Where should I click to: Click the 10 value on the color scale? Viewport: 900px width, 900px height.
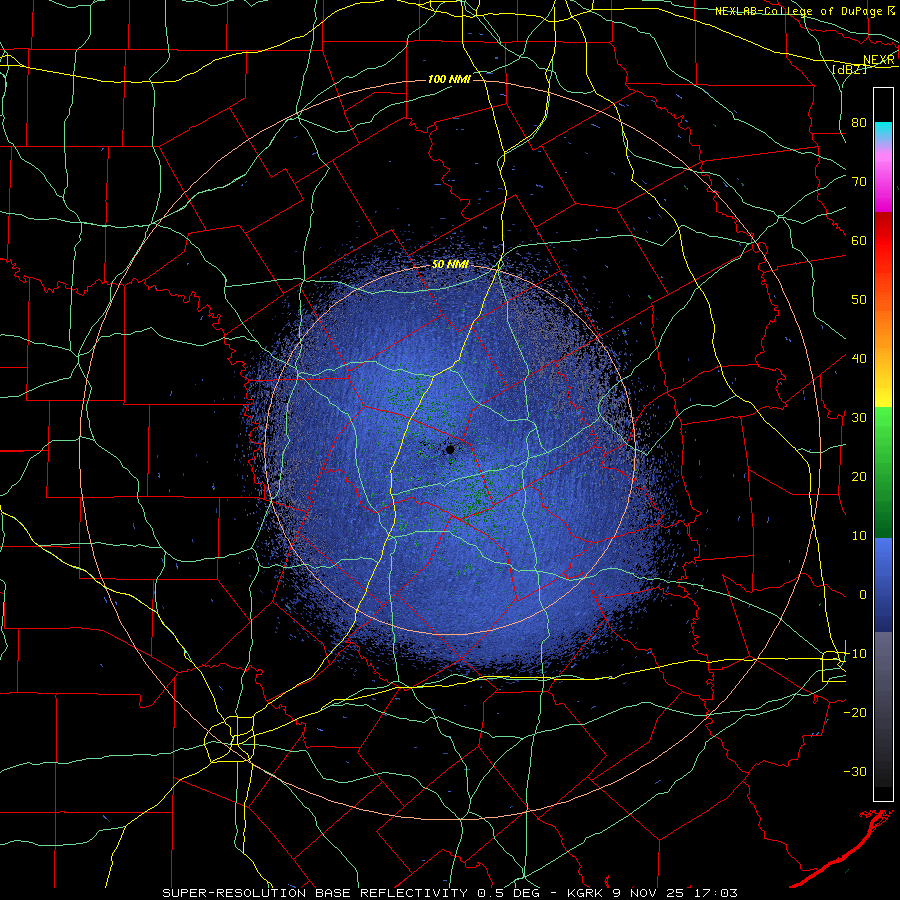[859, 536]
